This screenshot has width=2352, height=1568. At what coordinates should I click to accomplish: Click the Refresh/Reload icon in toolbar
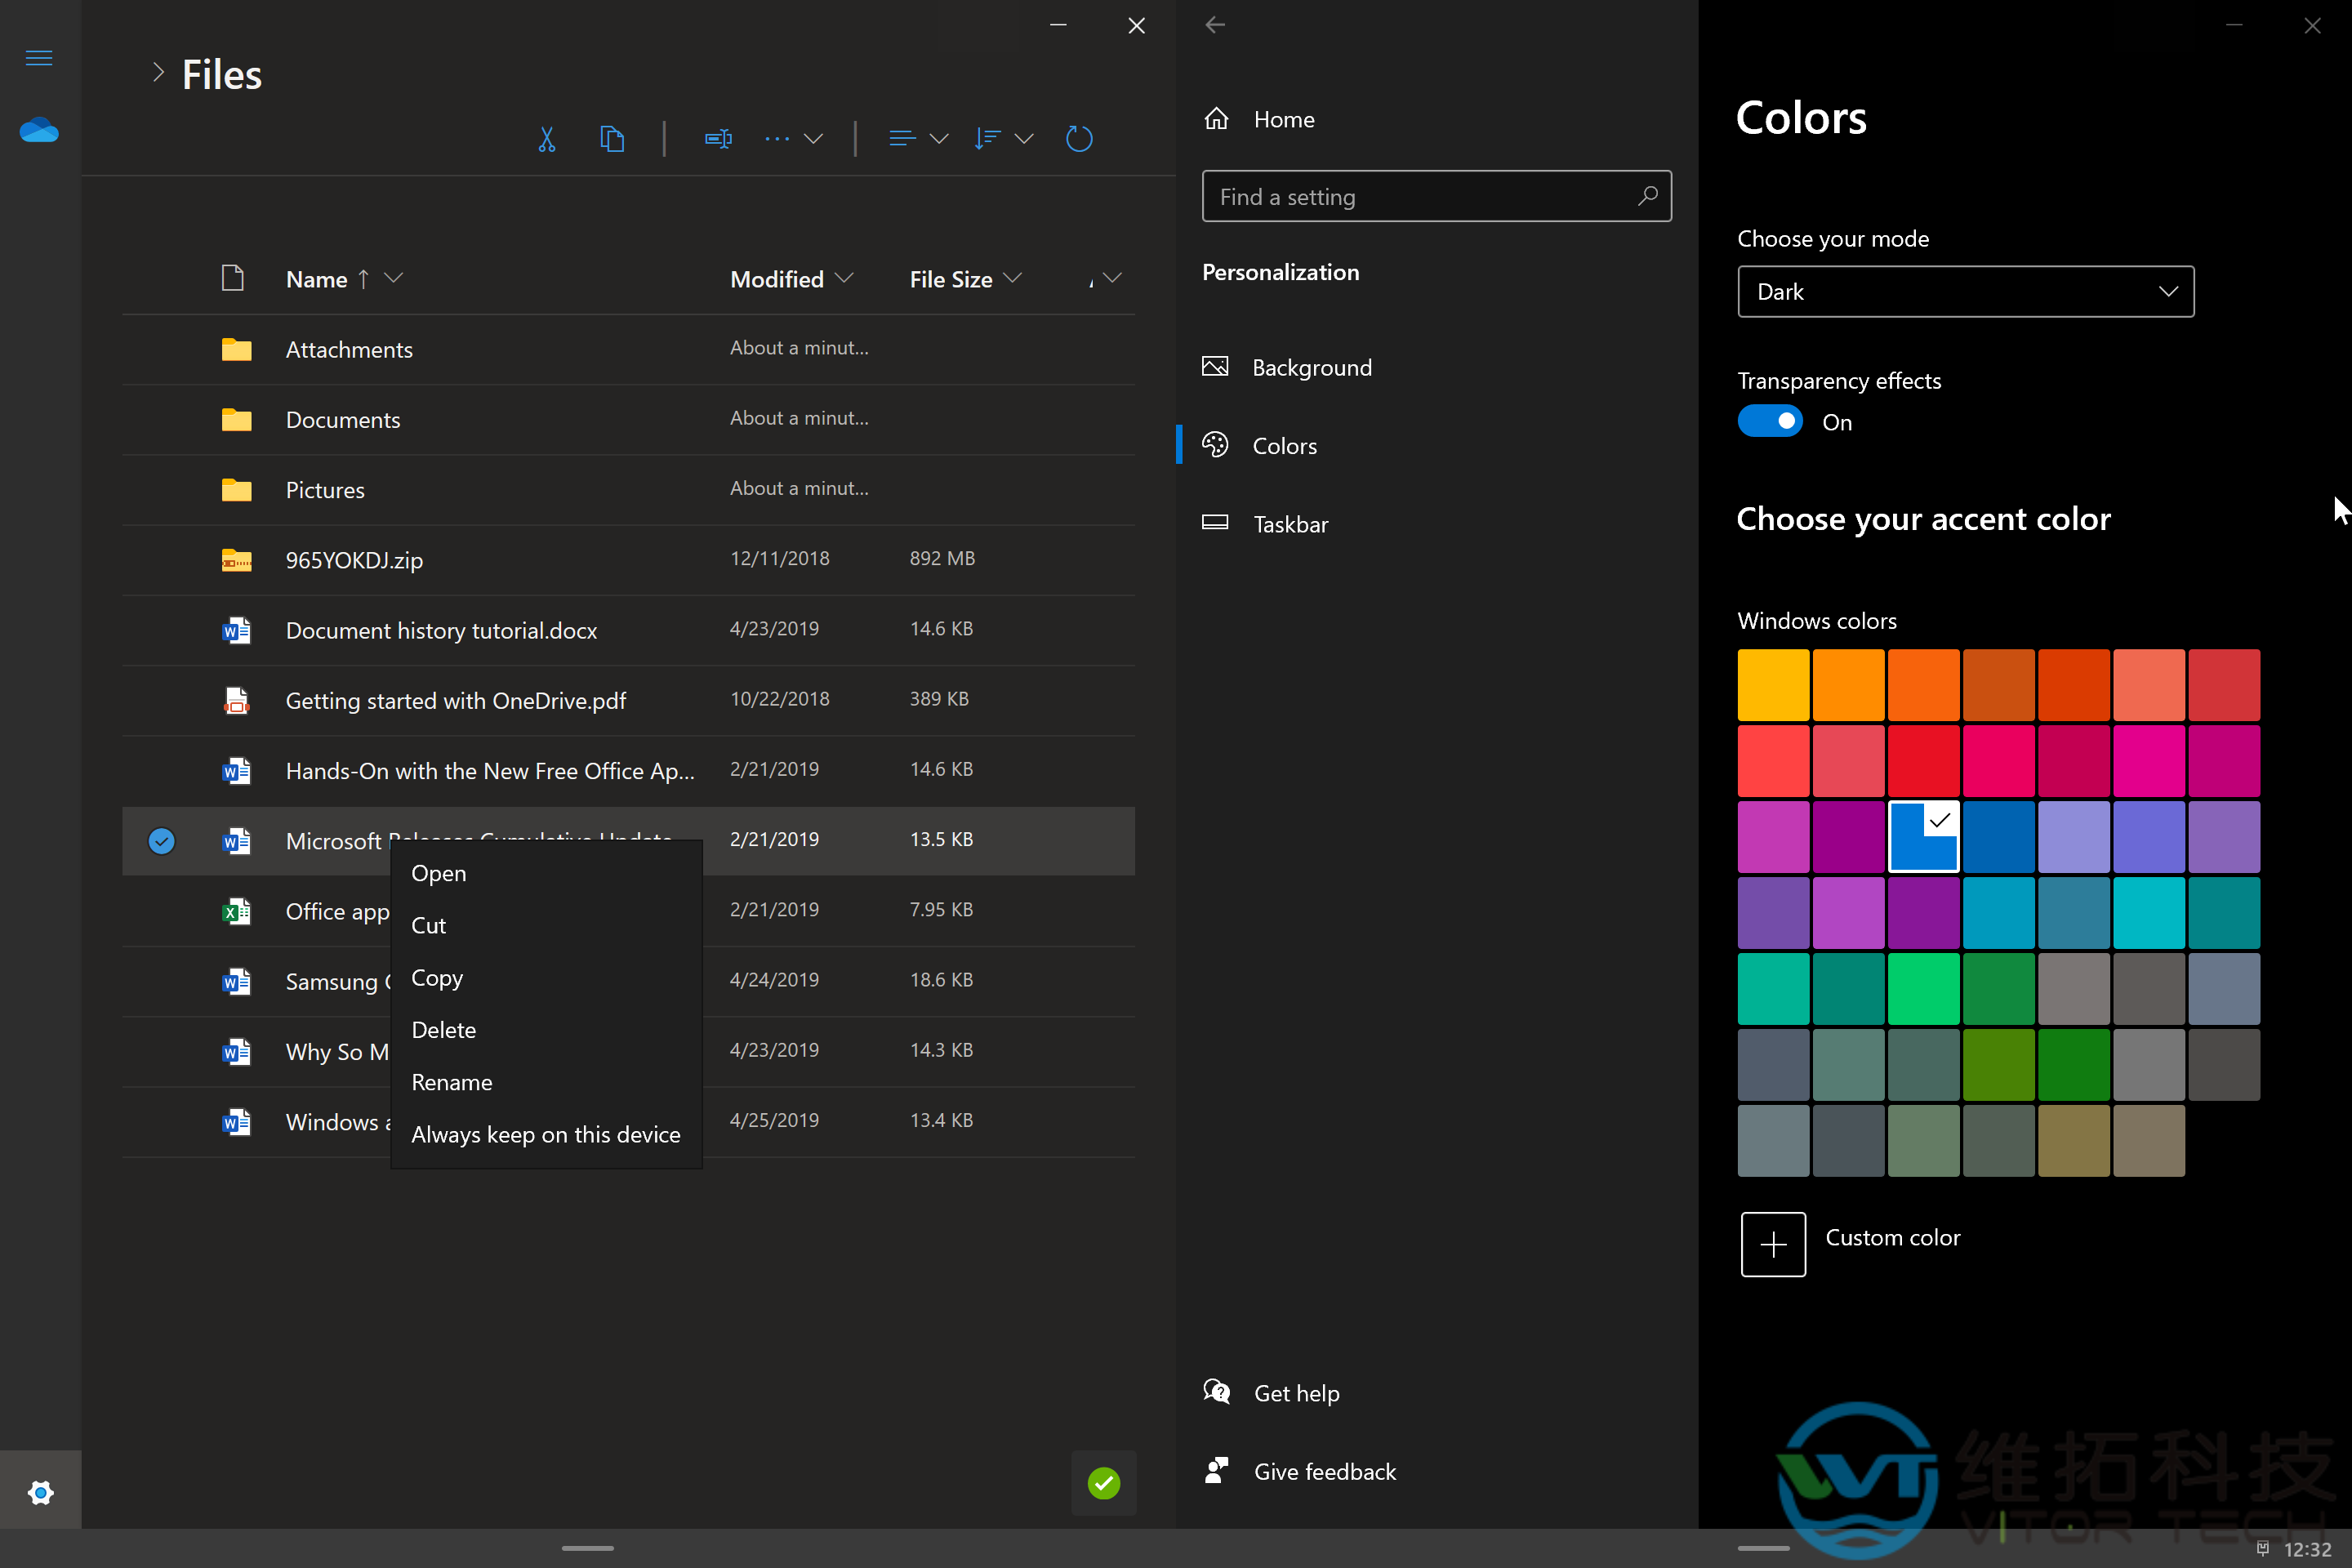point(1080,138)
